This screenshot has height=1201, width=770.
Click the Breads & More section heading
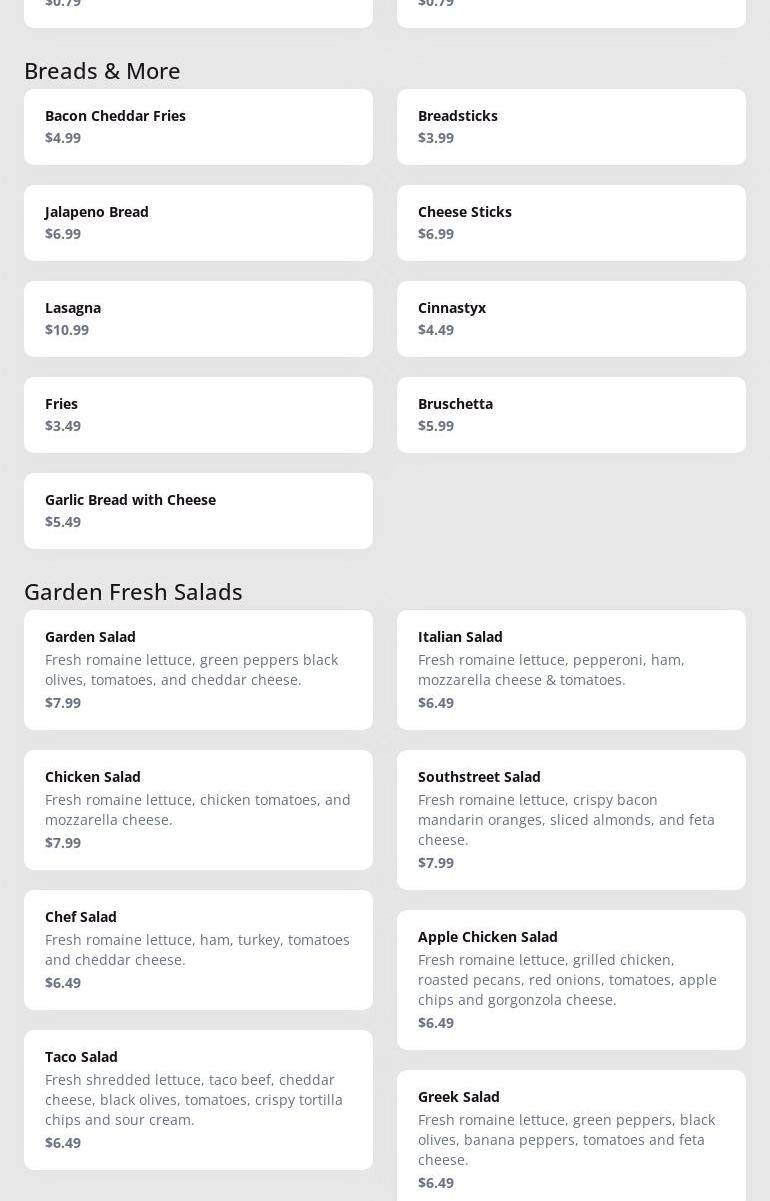(x=102, y=71)
